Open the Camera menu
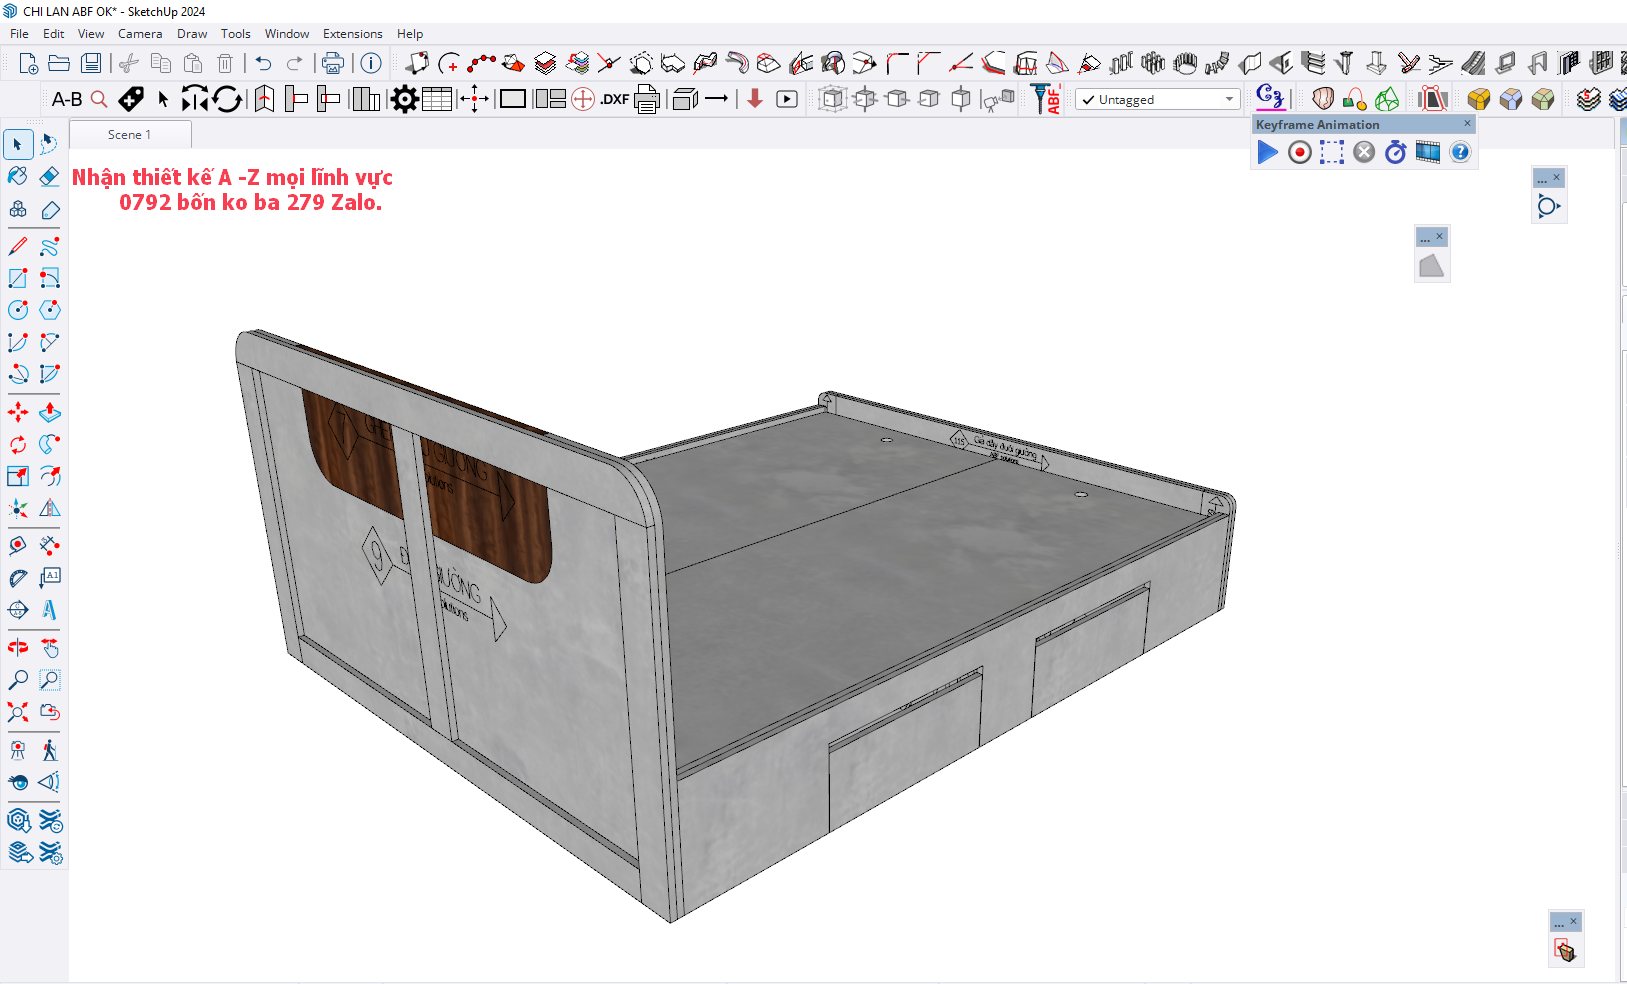 140,34
